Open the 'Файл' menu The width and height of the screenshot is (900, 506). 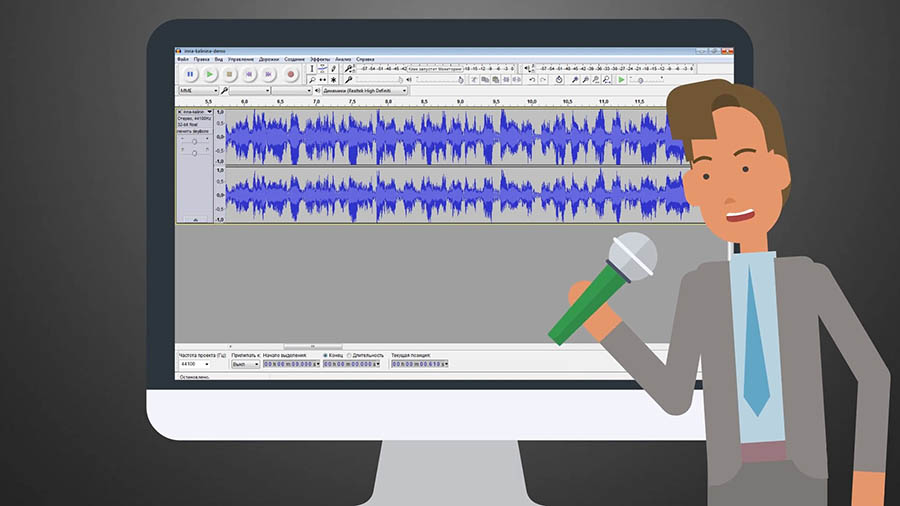pos(183,59)
